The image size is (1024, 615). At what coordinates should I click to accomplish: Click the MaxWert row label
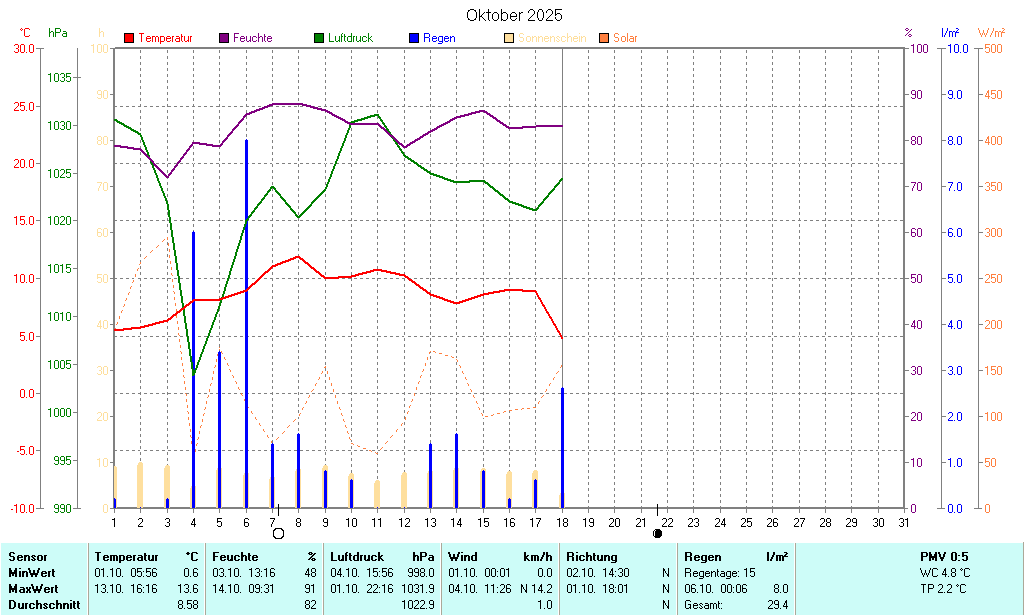tap(32, 588)
